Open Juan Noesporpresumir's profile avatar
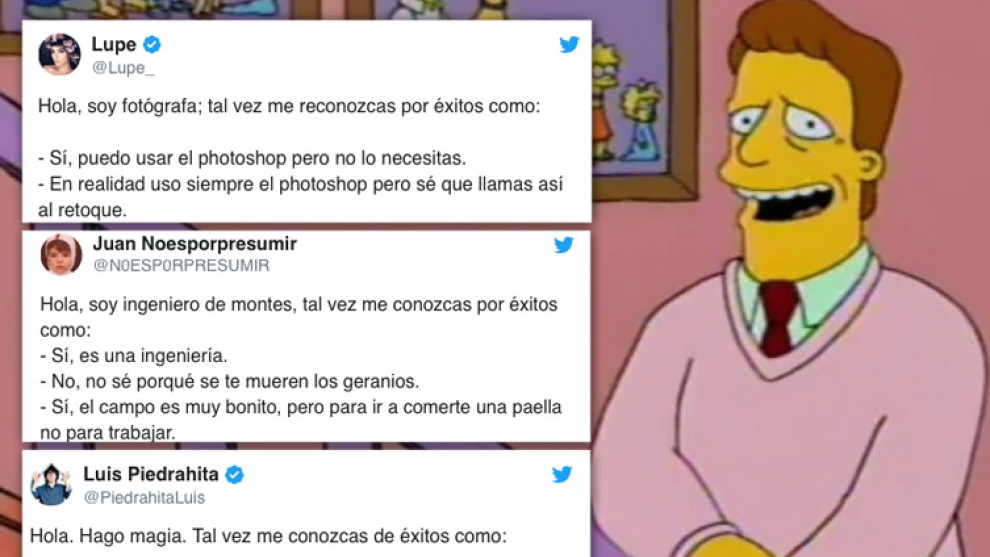The width and height of the screenshot is (990, 557). pos(61,255)
